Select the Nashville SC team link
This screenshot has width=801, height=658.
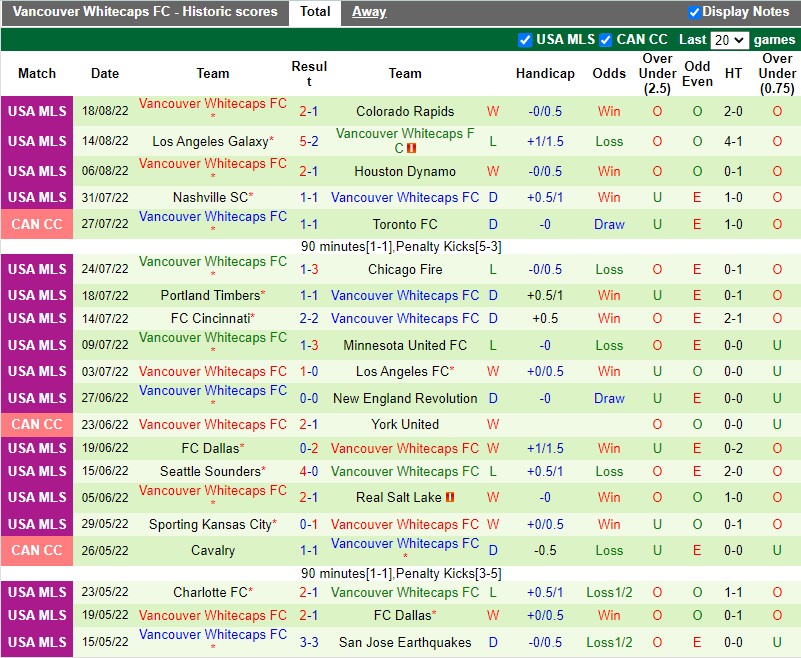tap(210, 197)
